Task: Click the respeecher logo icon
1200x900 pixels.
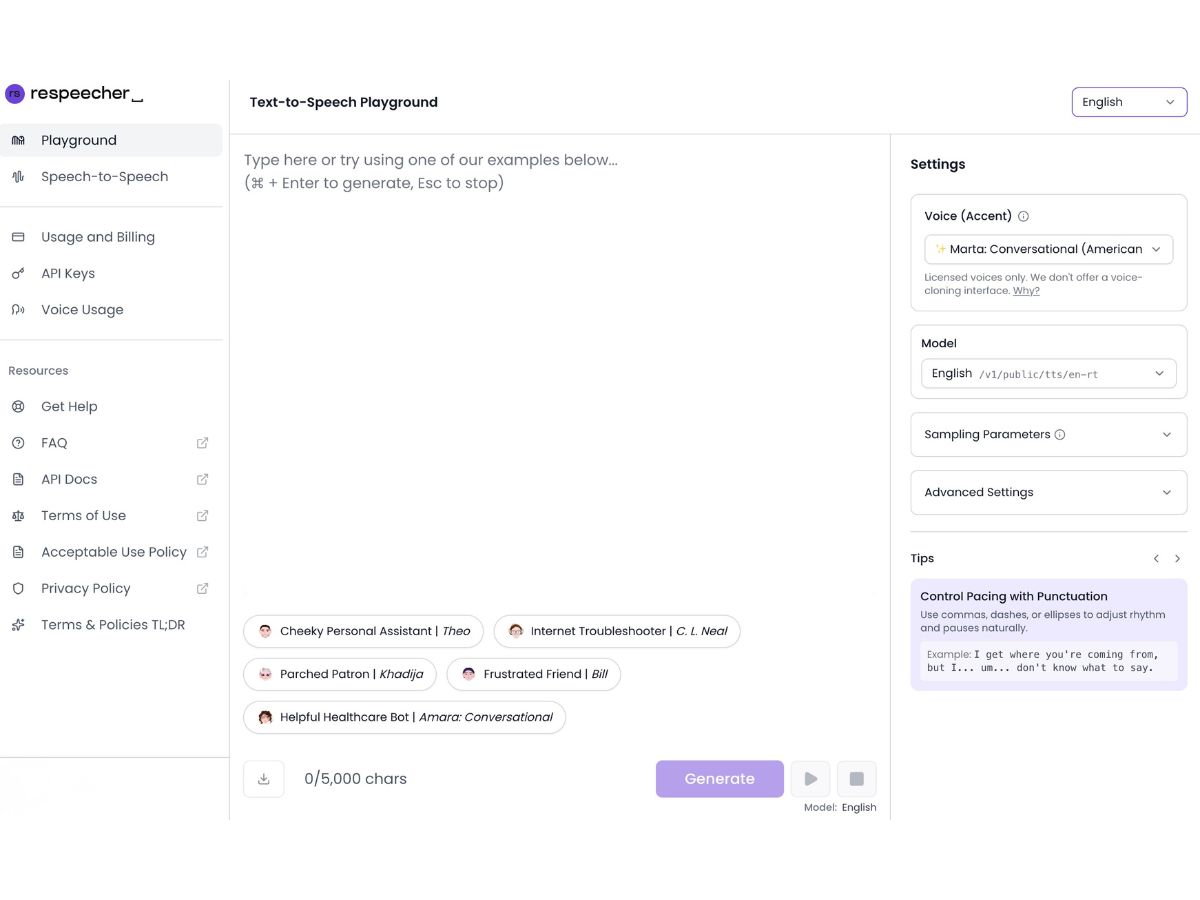Action: click(x=15, y=94)
